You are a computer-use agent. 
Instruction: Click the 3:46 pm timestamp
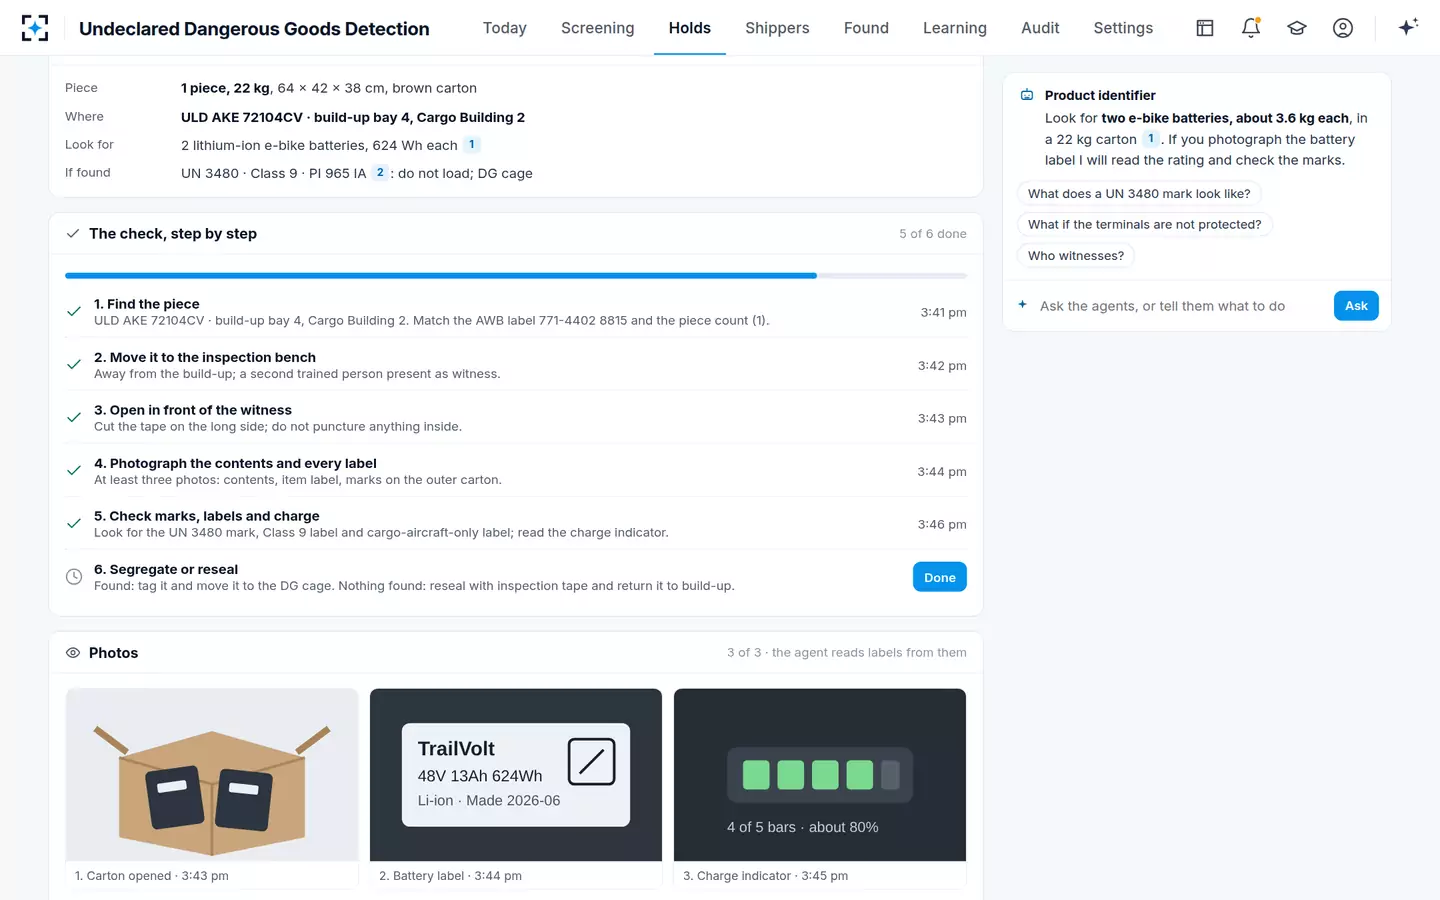(x=942, y=524)
